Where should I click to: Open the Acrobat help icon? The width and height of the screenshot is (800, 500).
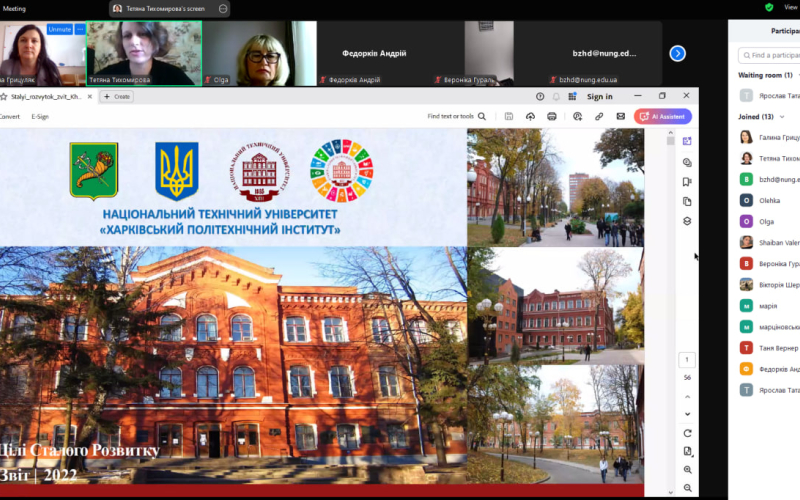(540, 96)
